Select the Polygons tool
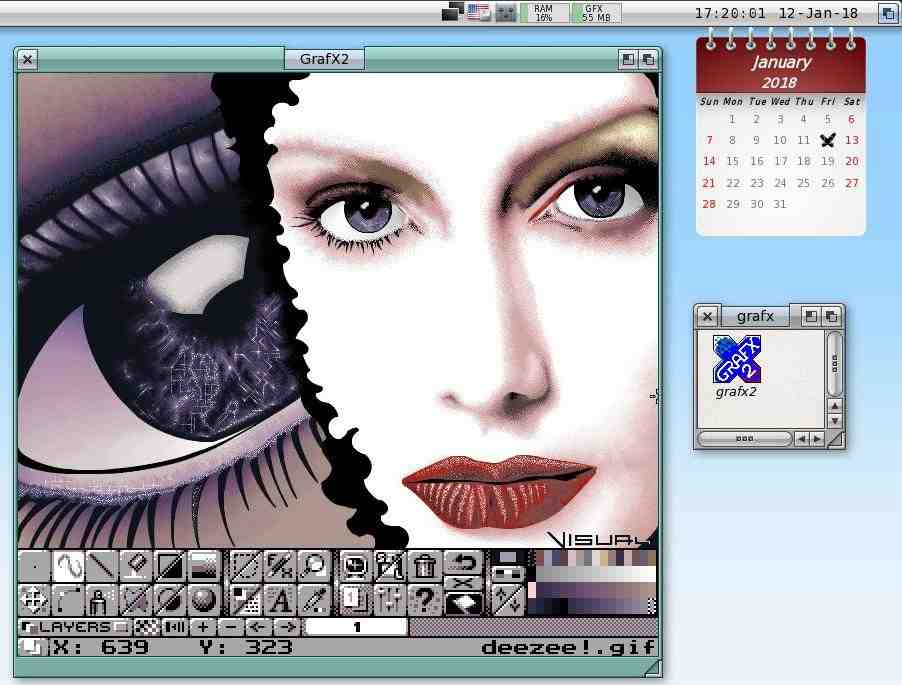902x685 pixels. [x=136, y=600]
